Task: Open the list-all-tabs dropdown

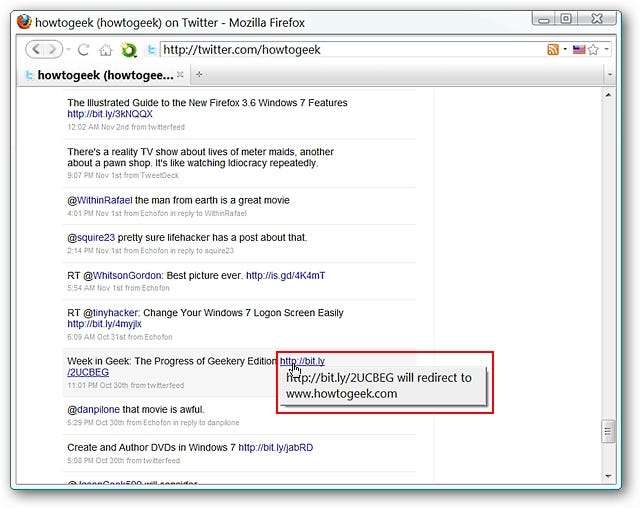Action: pyautogui.click(x=610, y=75)
